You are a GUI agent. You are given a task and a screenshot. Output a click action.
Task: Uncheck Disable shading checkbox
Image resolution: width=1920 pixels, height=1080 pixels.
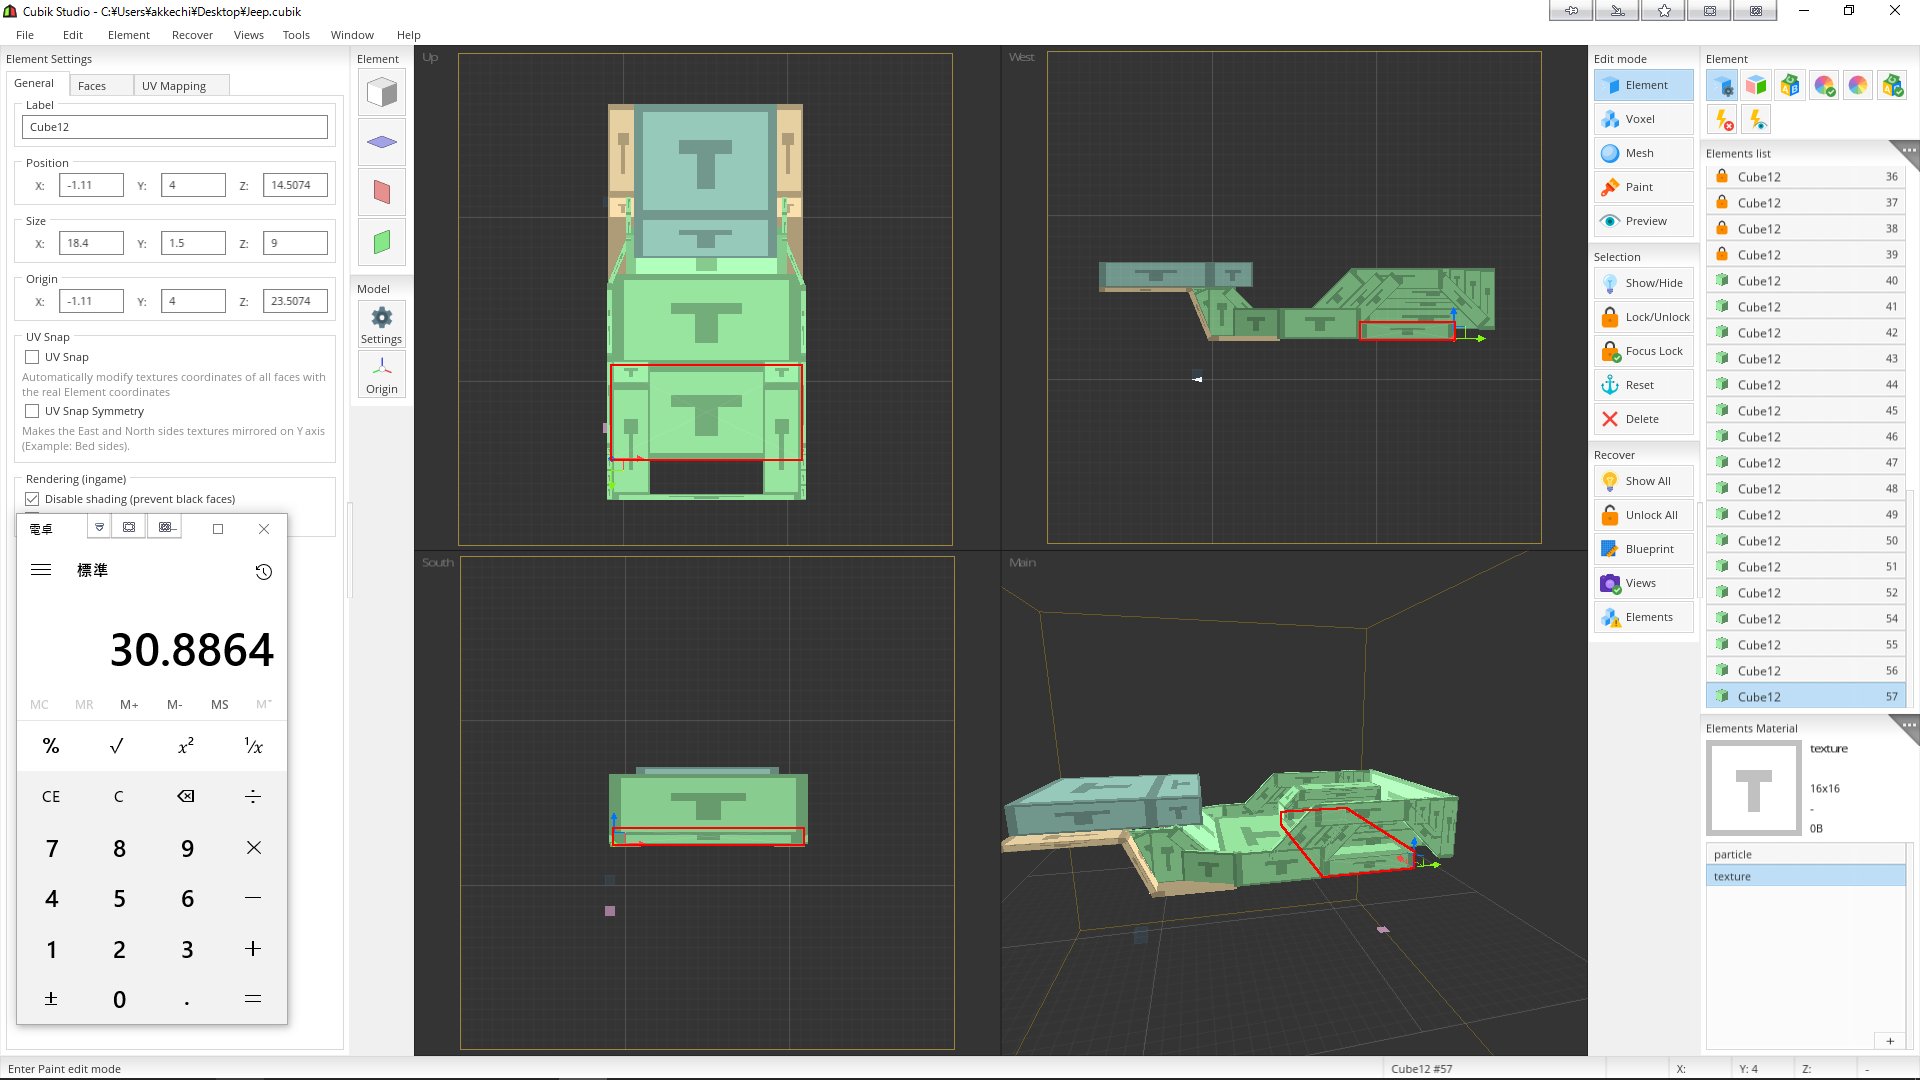pyautogui.click(x=32, y=499)
